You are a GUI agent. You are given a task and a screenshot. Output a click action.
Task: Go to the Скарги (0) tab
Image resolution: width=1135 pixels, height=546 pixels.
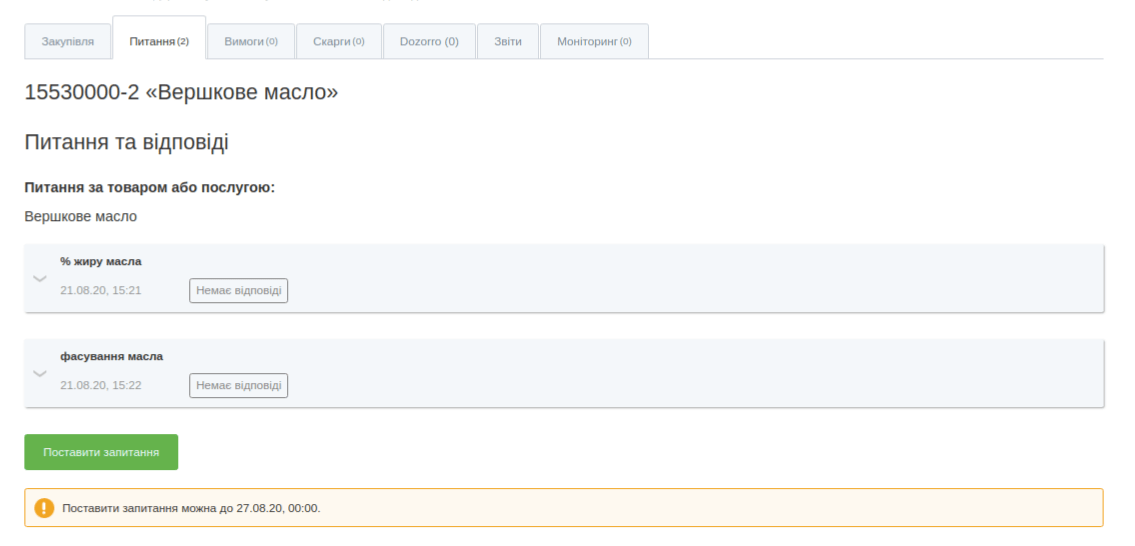pos(339,41)
